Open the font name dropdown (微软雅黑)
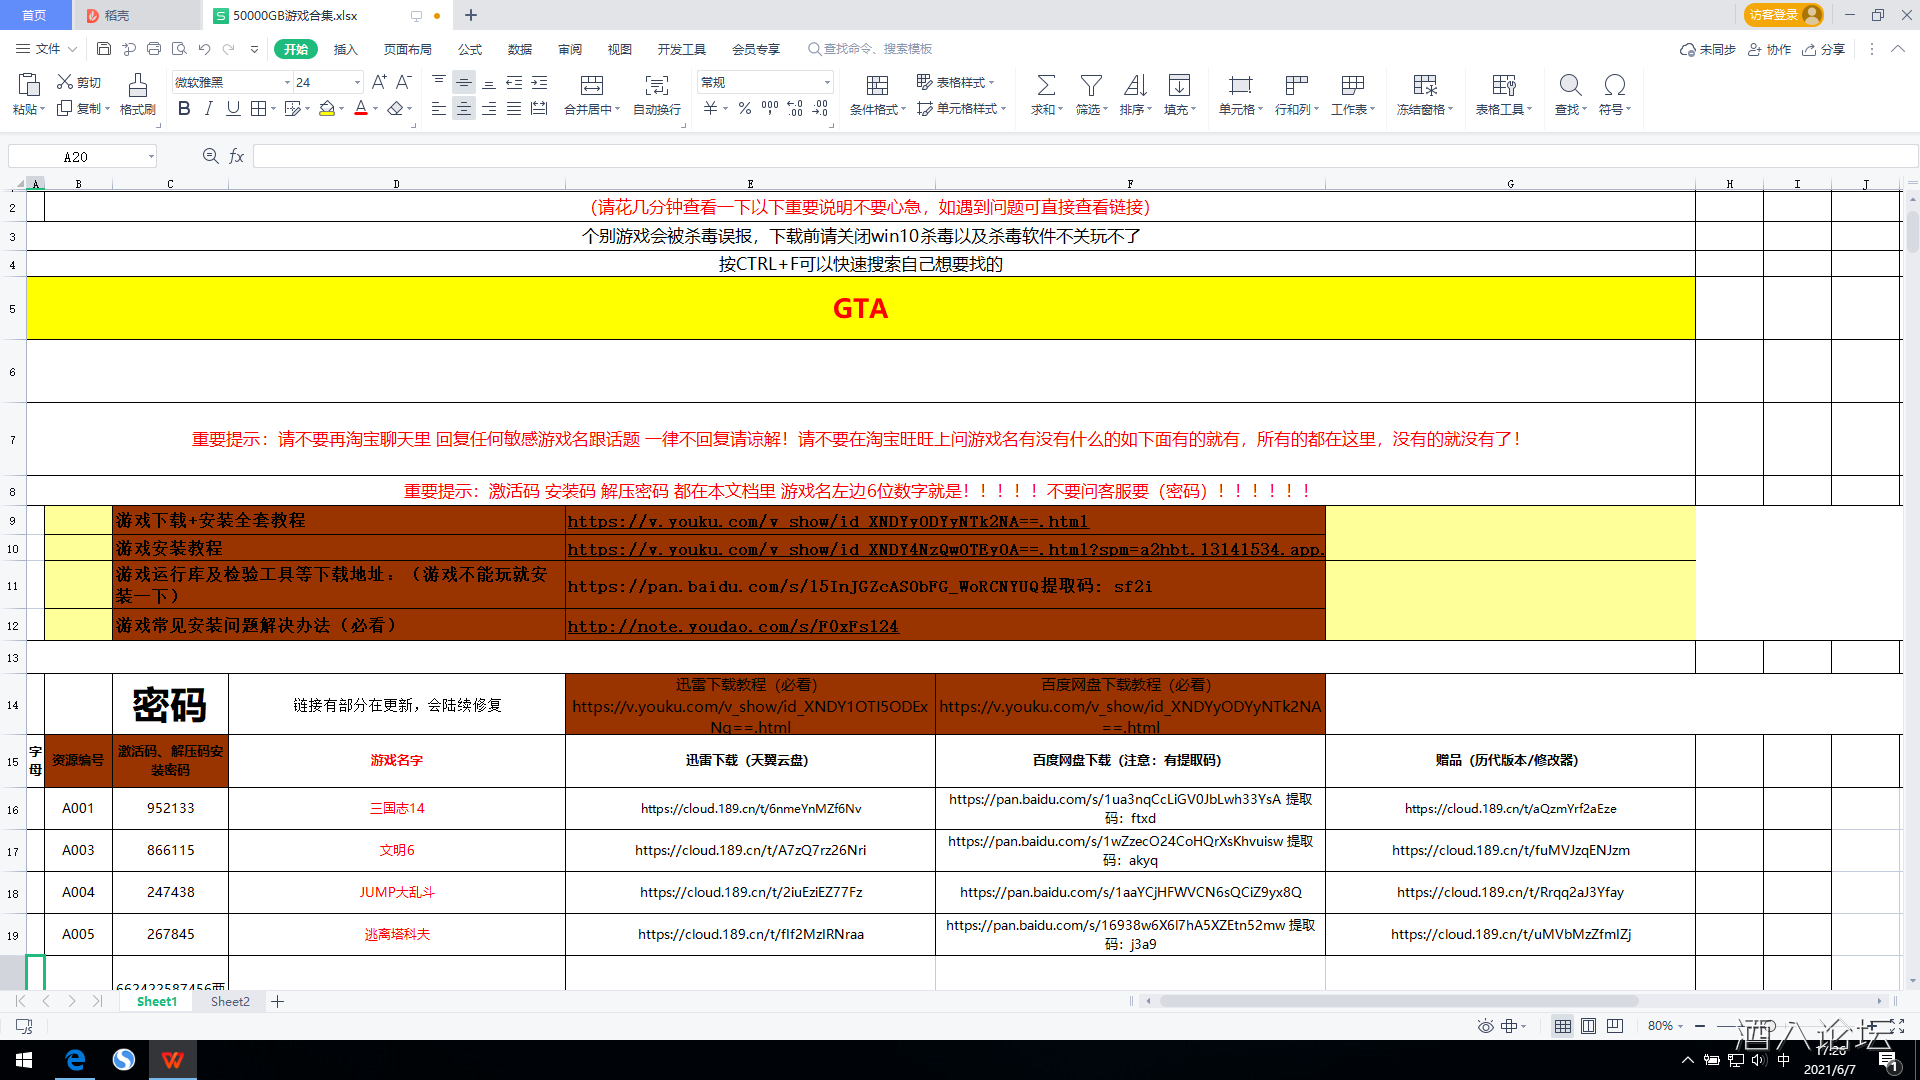 [287, 83]
